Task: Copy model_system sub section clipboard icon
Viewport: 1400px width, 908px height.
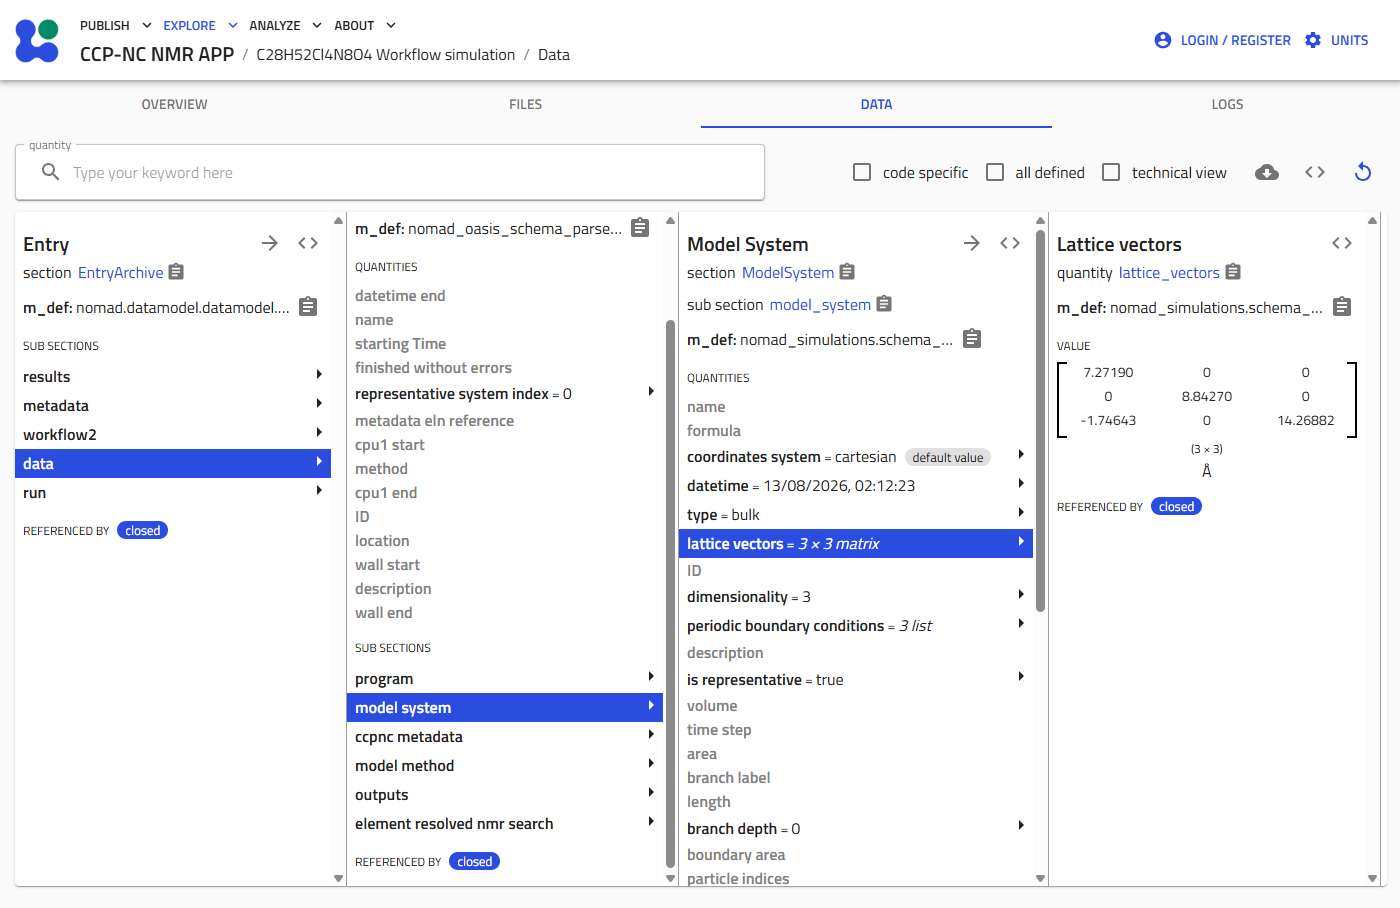Action: coord(884,304)
